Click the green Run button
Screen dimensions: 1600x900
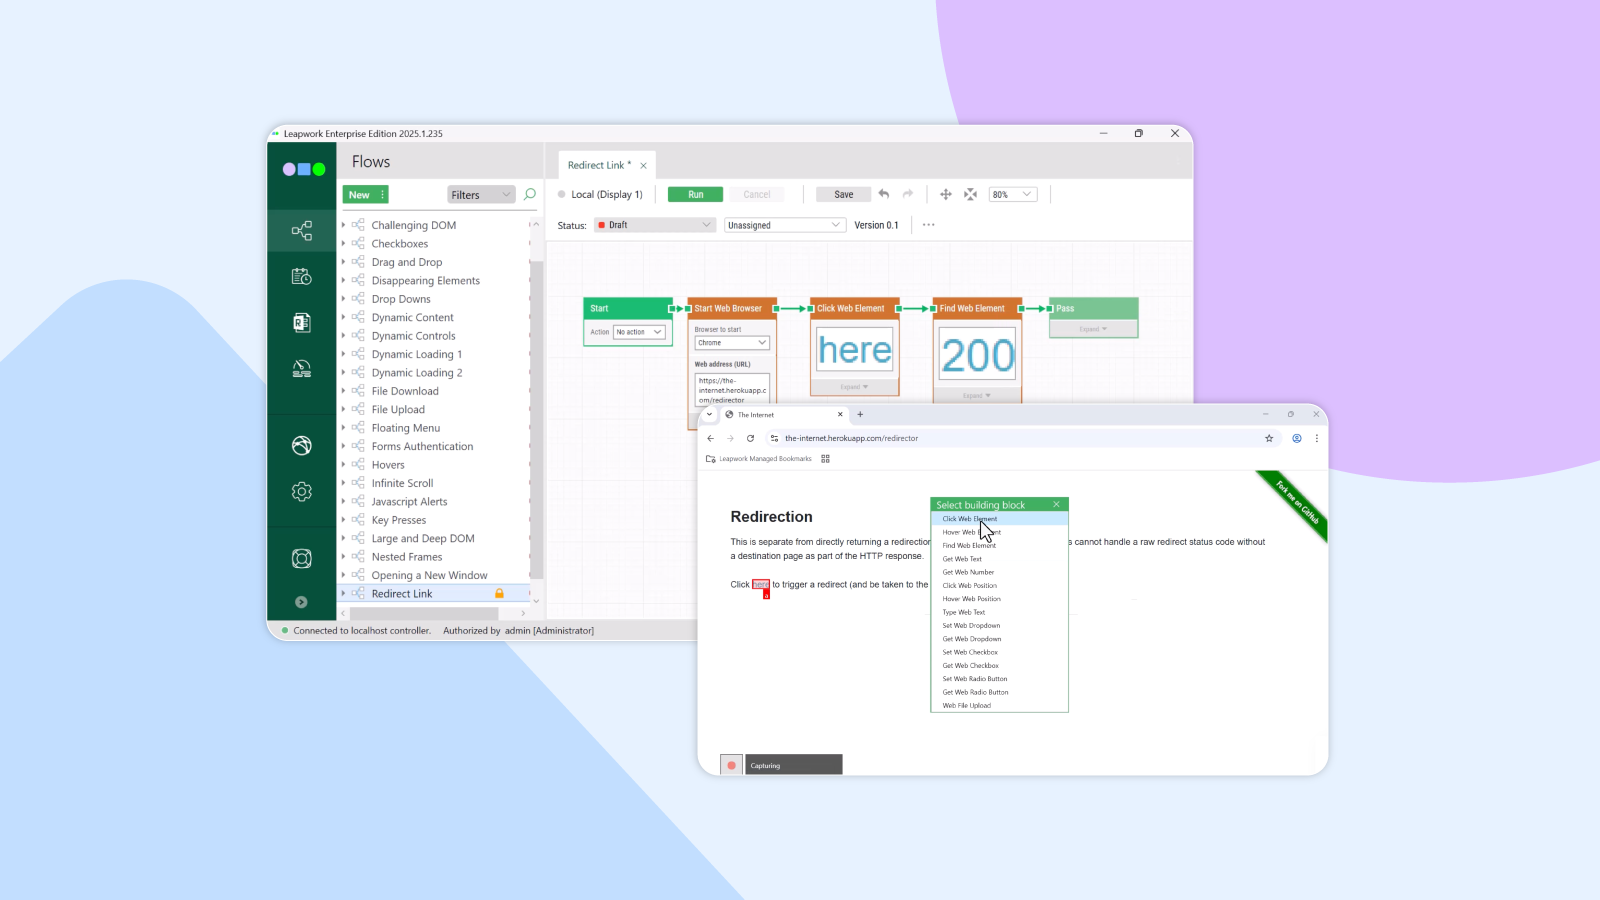point(695,194)
